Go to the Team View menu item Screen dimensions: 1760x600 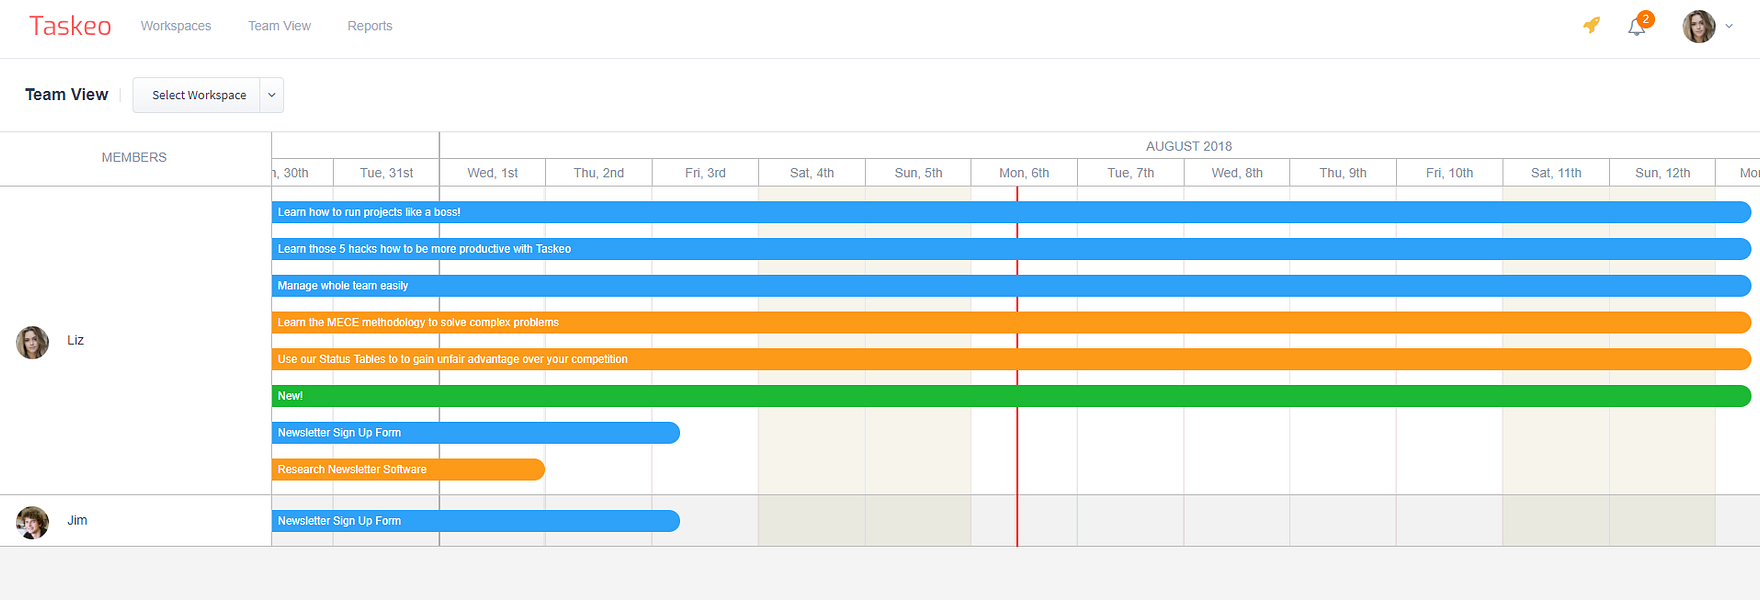(x=279, y=26)
